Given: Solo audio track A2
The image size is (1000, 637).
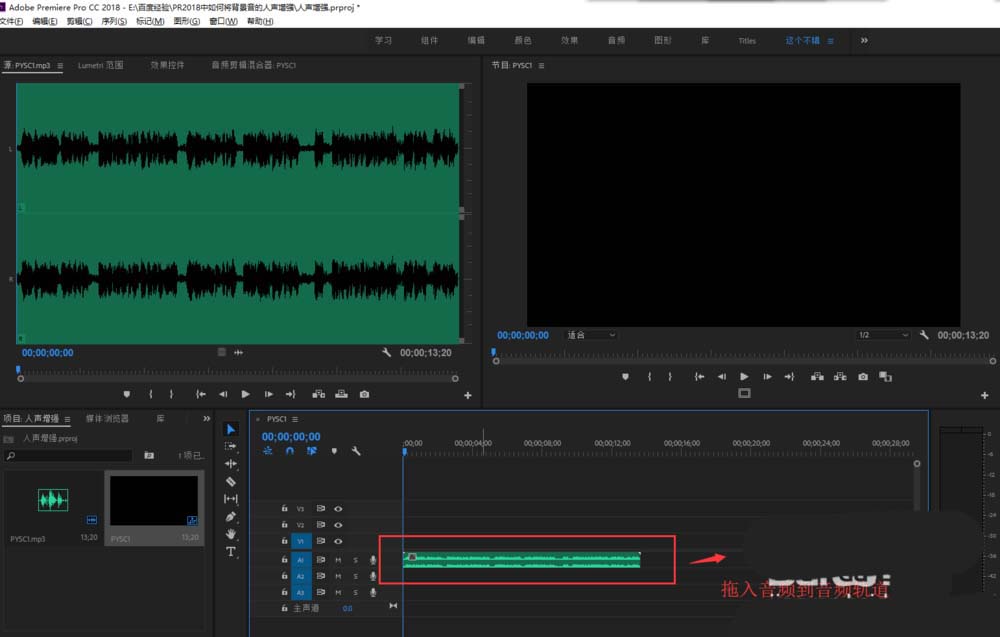Looking at the screenshot, I should 355,576.
